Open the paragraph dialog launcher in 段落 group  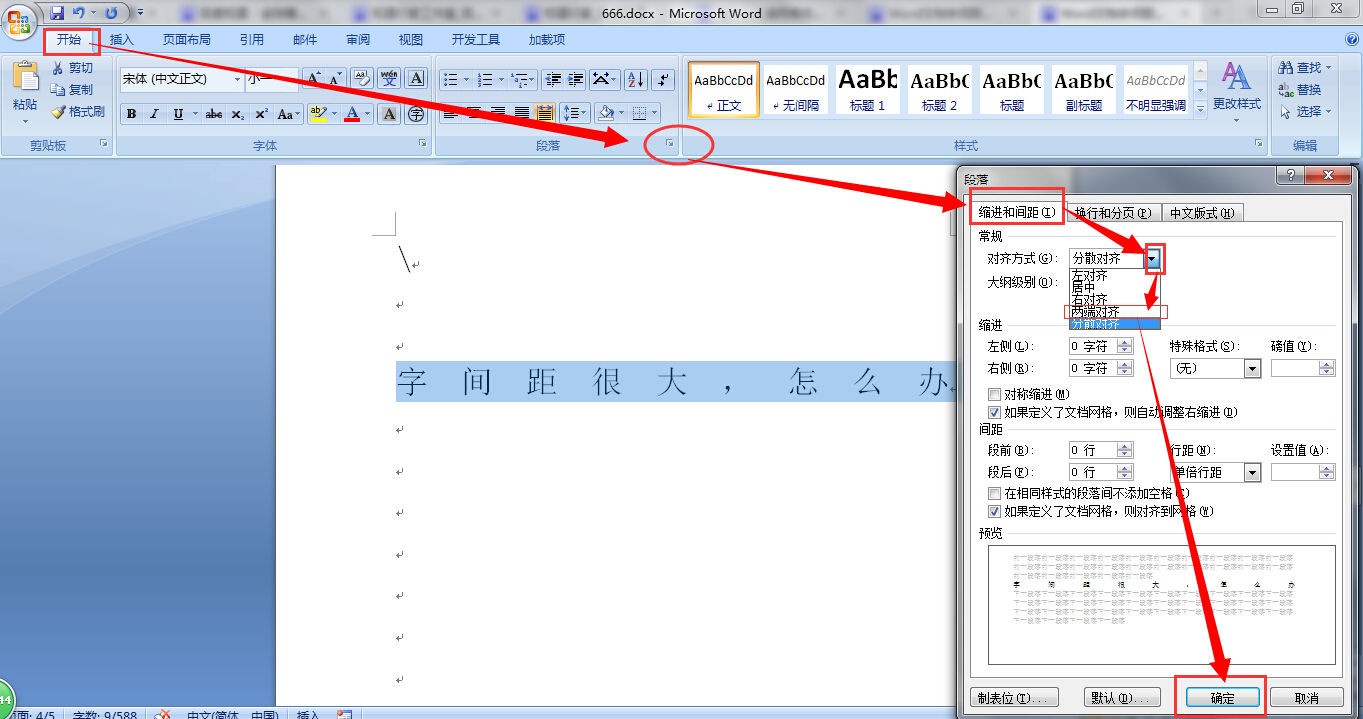(671, 145)
